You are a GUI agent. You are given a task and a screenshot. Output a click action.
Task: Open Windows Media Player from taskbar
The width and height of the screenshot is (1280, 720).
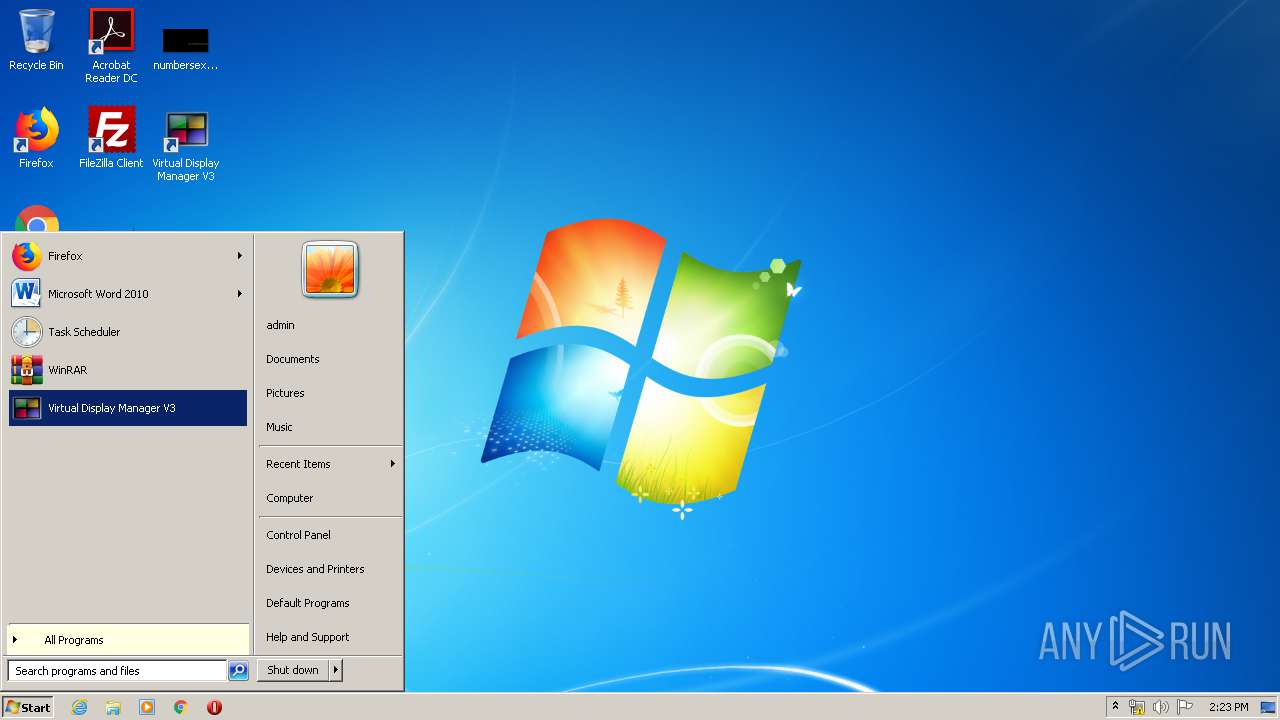pos(147,707)
